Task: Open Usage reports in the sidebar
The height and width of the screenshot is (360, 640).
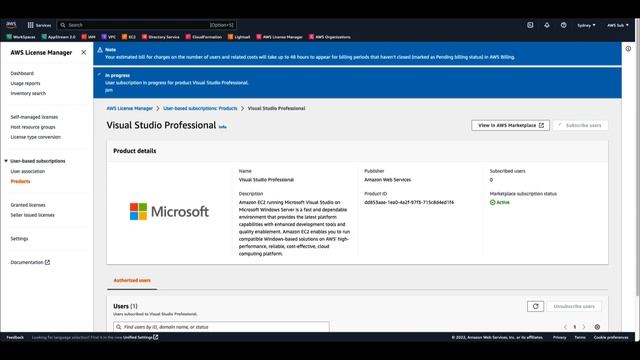Action: point(25,83)
